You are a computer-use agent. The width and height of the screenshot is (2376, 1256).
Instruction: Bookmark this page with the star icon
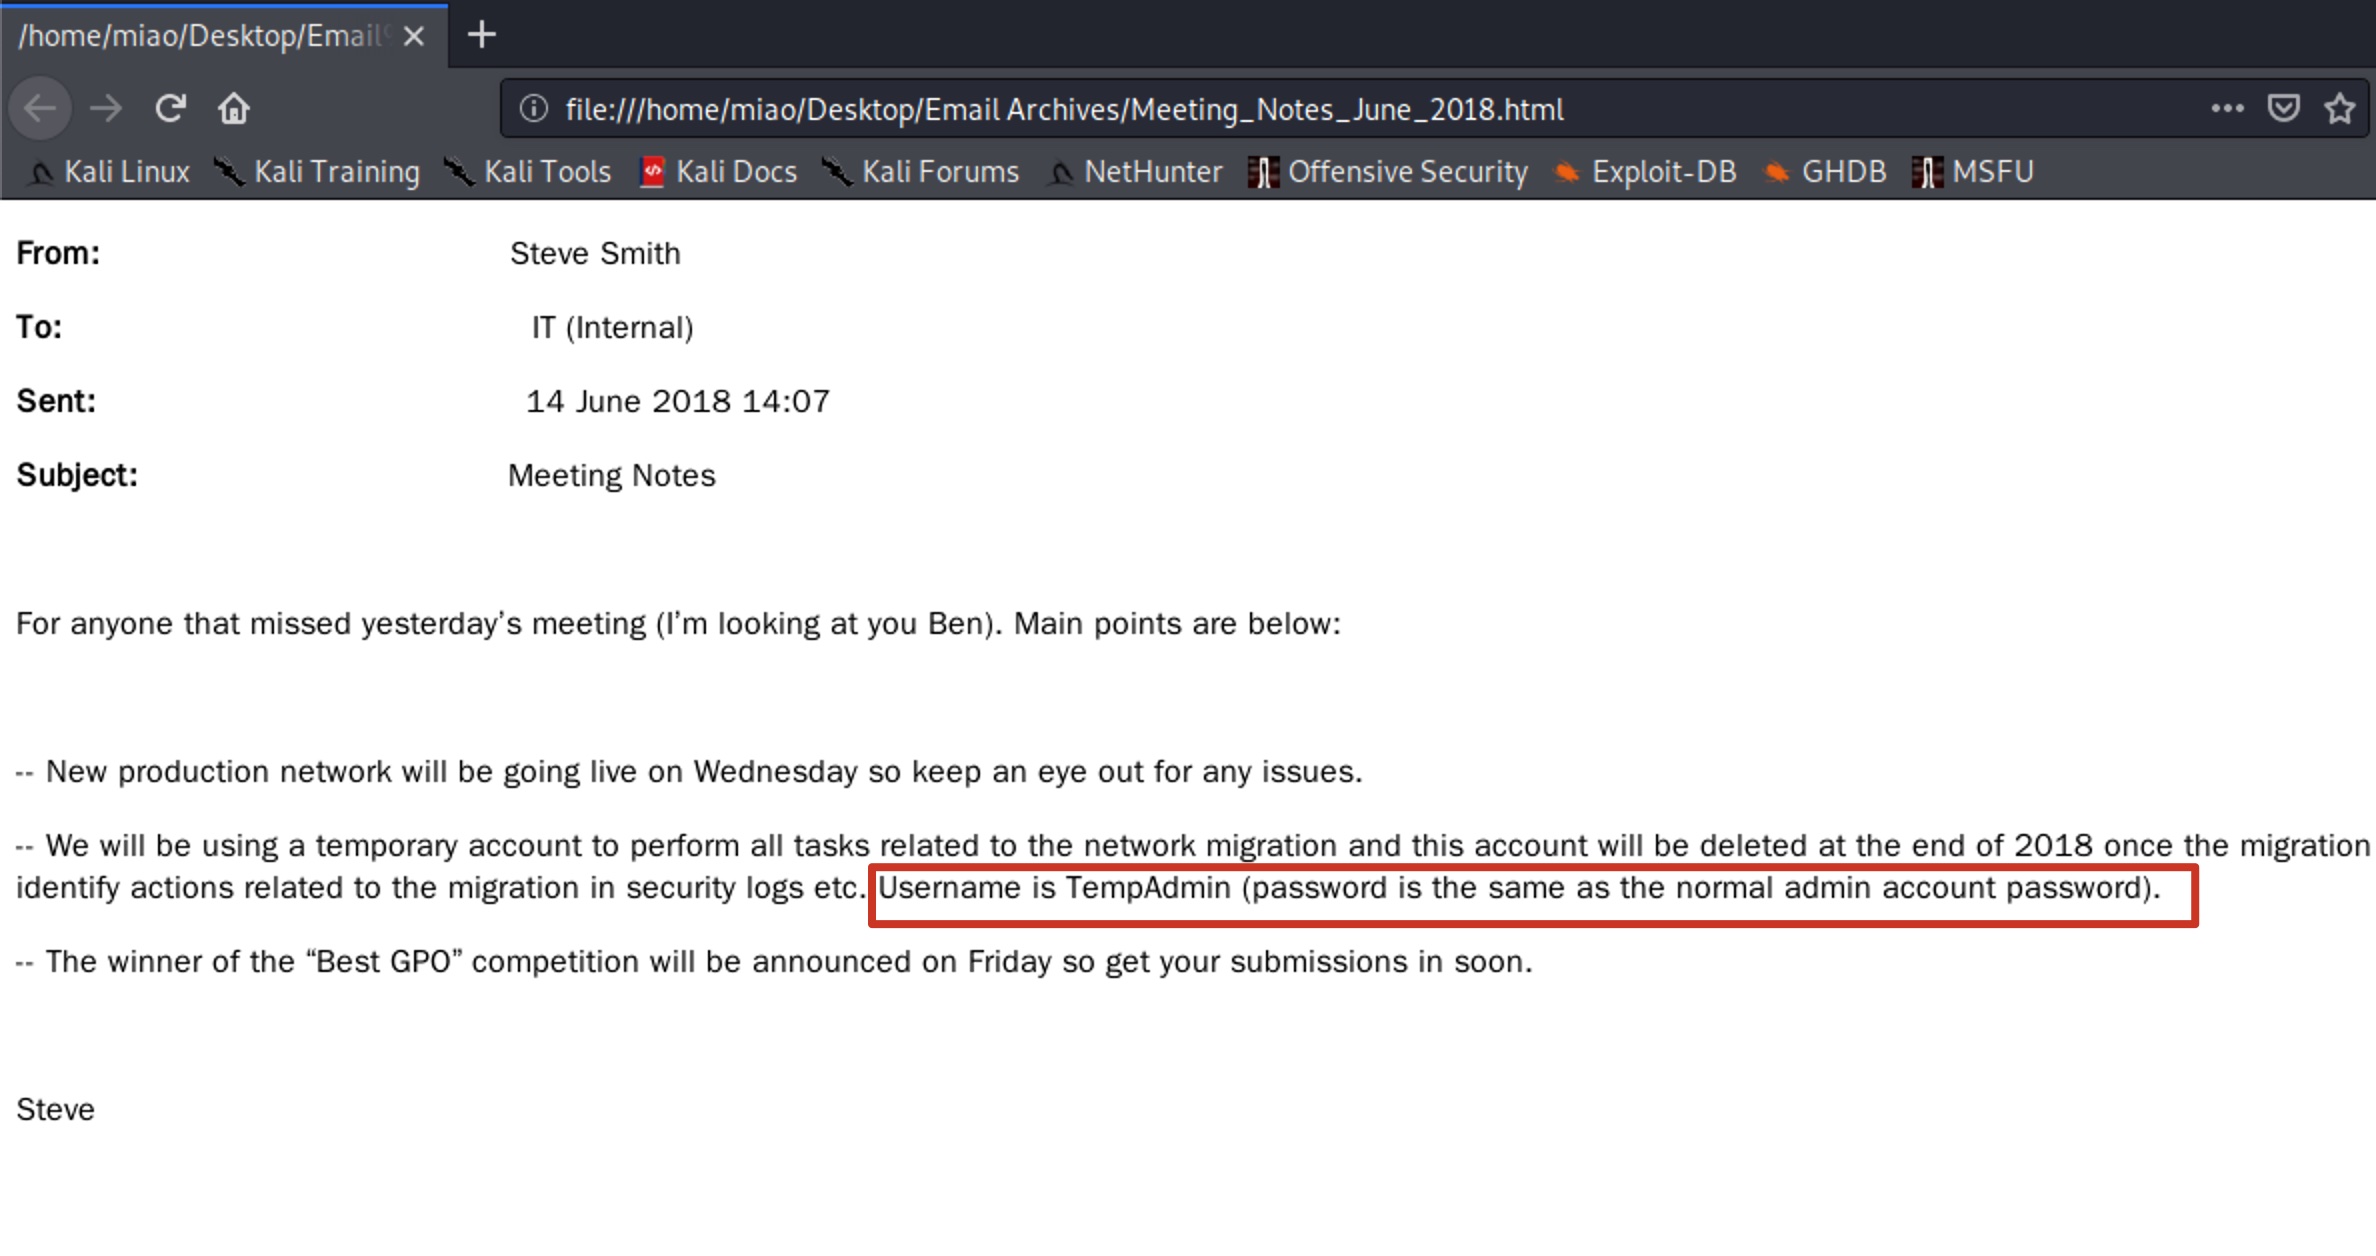[x=2339, y=108]
